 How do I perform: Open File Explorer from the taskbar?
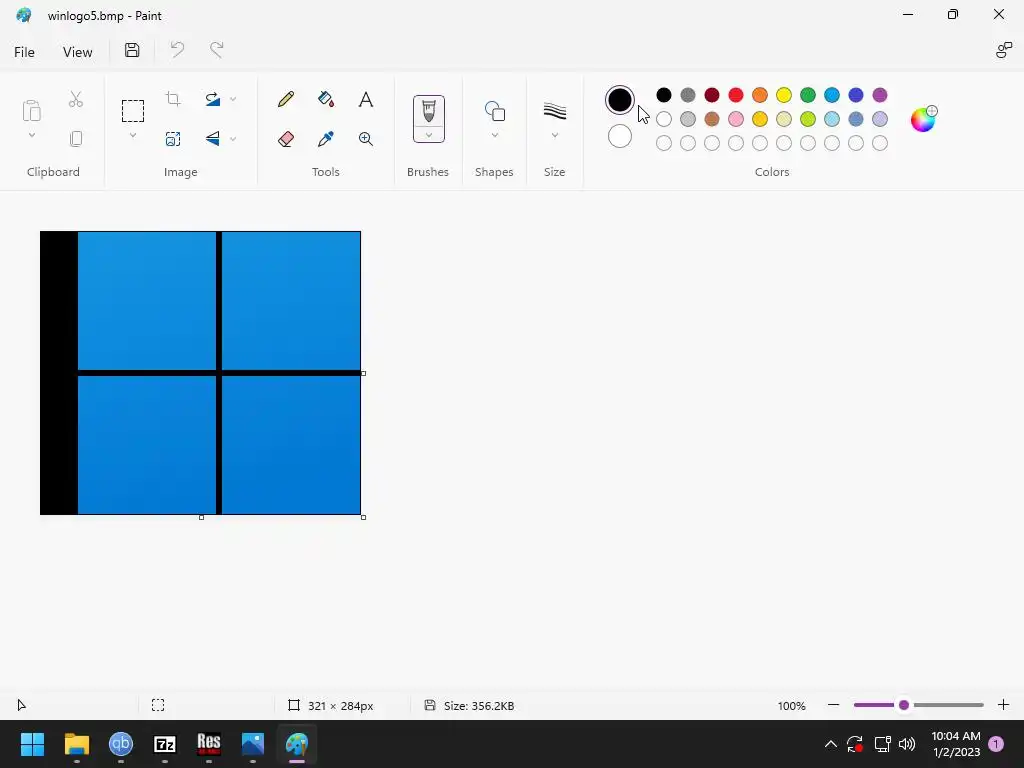click(76, 744)
